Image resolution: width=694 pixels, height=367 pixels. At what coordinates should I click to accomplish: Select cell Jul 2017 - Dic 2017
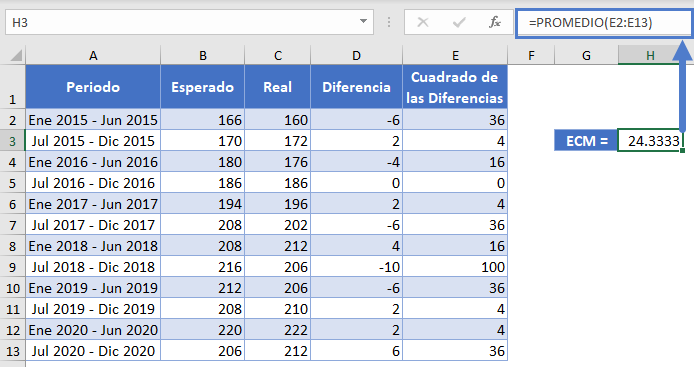click(93, 225)
